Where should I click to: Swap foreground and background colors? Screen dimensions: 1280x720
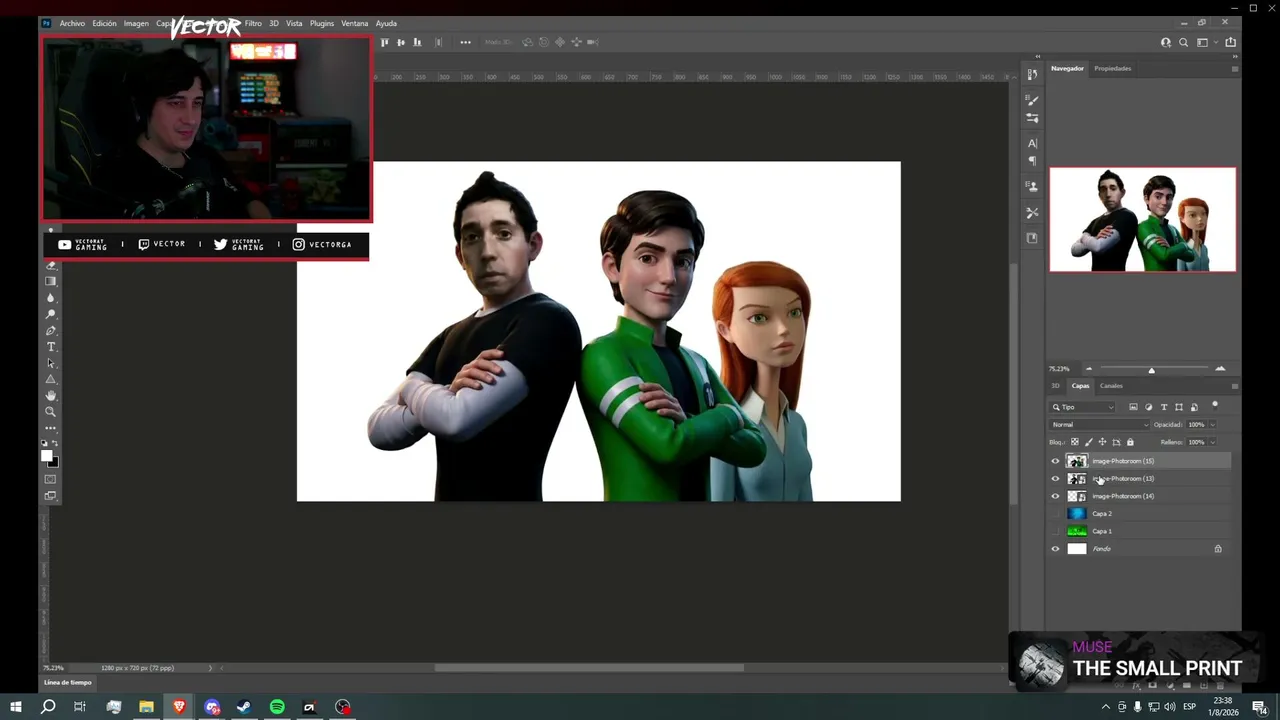(55, 443)
